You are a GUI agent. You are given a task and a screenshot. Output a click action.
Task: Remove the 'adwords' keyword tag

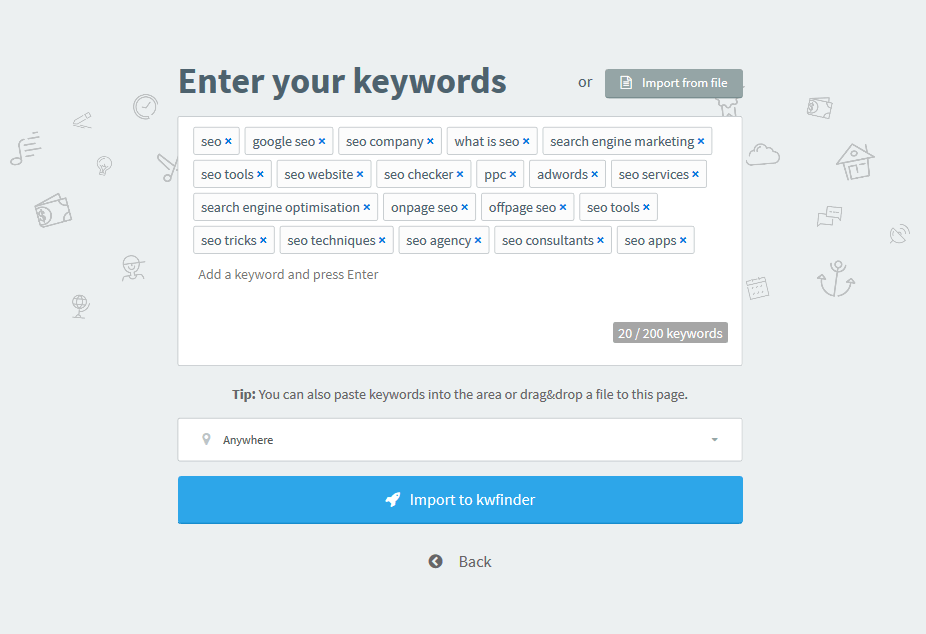click(594, 175)
